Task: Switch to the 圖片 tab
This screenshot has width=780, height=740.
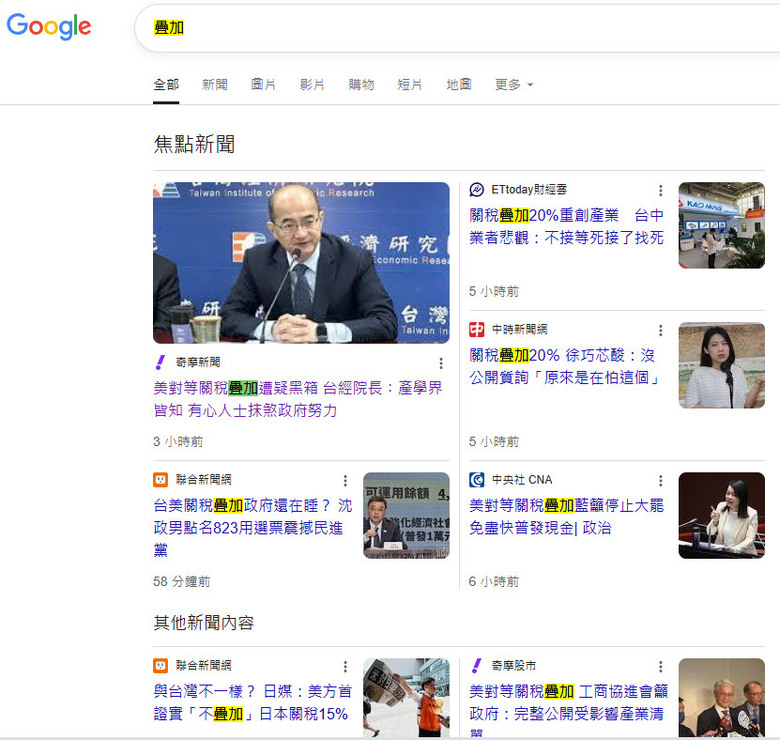Action: coord(263,85)
